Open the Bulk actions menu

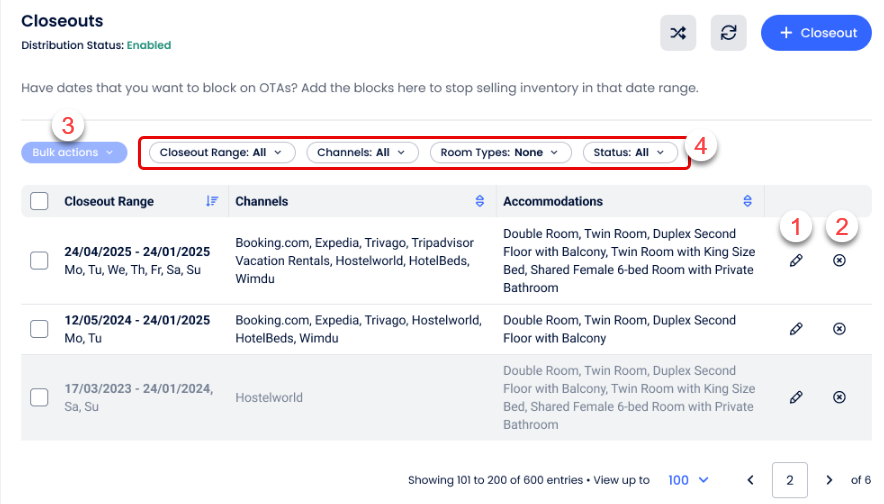74,153
